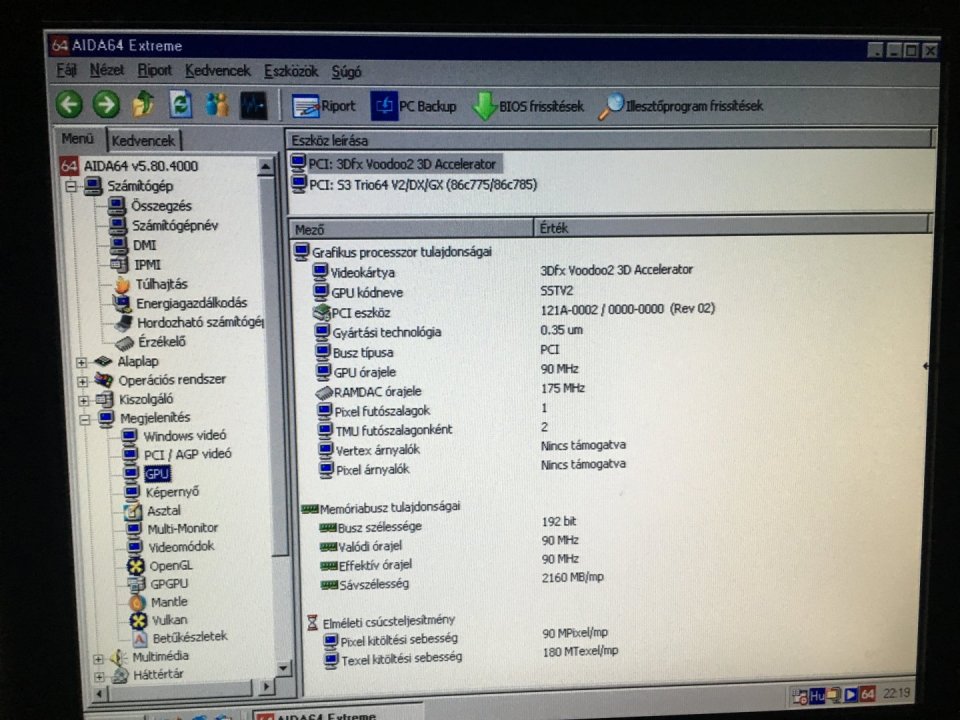
Task: Collapse the Megjelenítés tree node
Action: point(84,419)
